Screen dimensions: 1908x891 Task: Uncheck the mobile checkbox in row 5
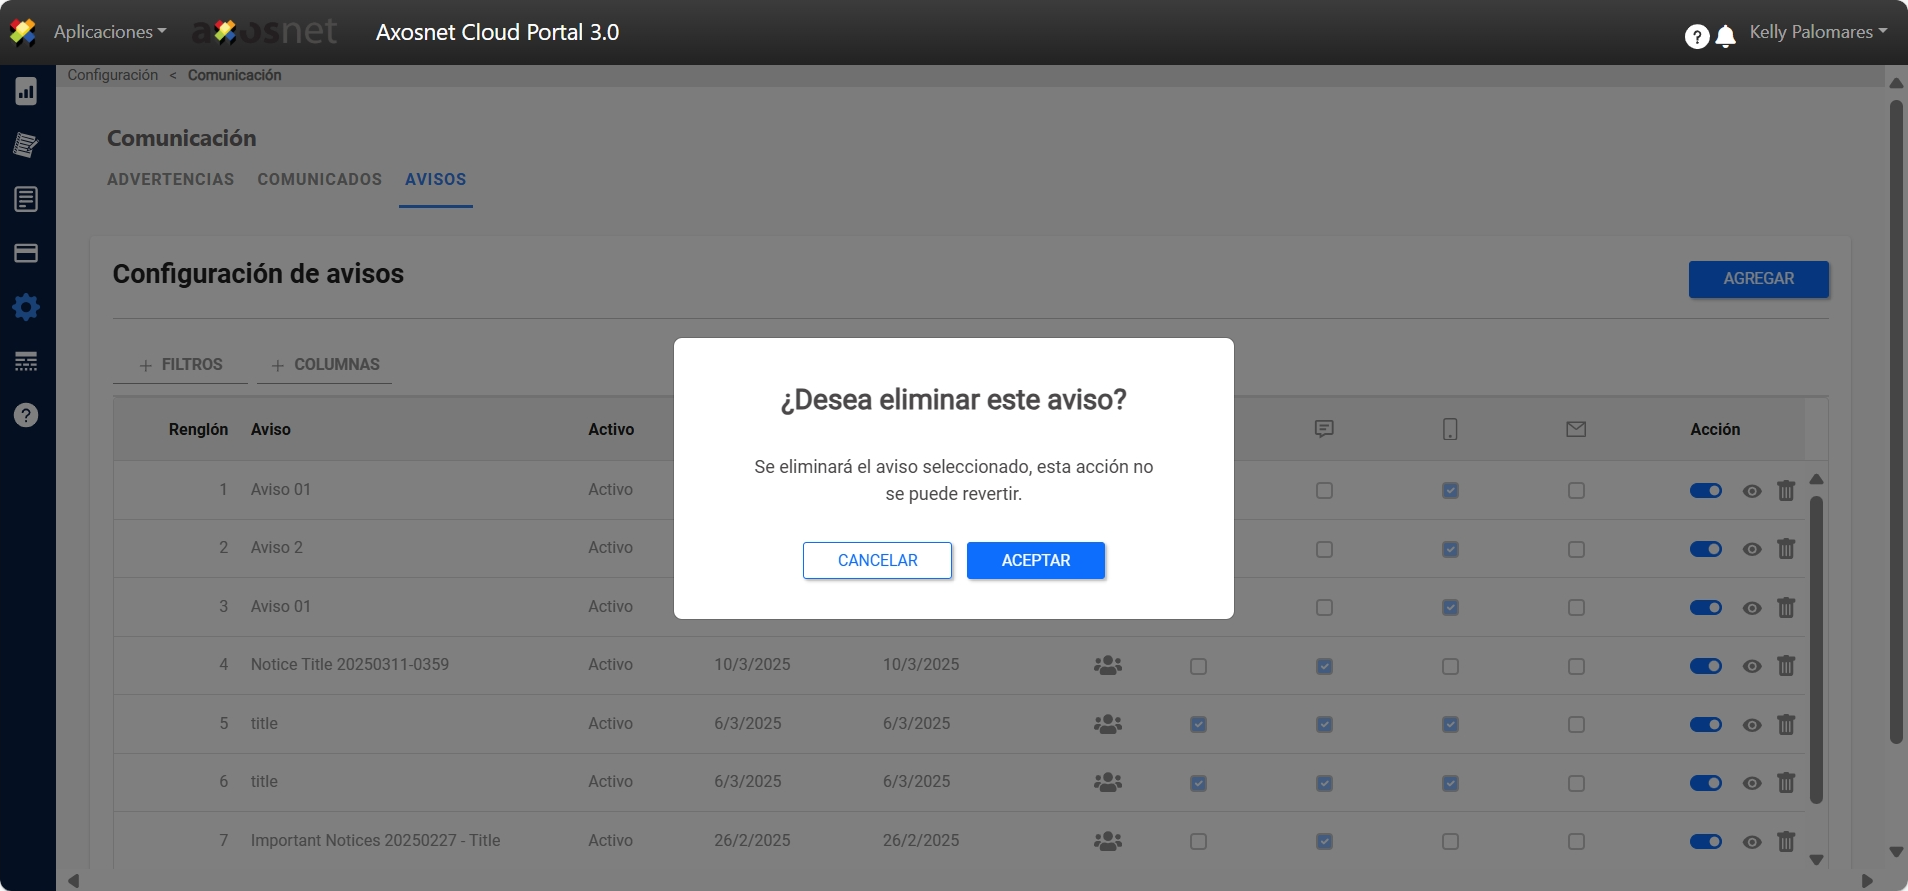[x=1450, y=725]
